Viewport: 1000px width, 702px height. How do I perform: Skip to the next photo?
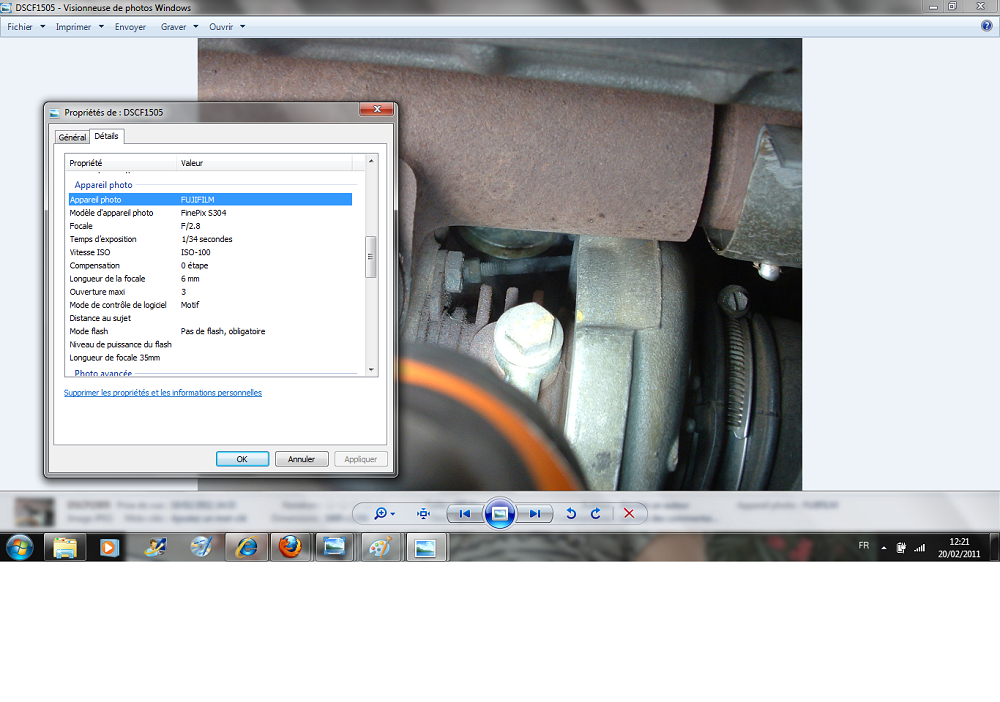tap(536, 514)
